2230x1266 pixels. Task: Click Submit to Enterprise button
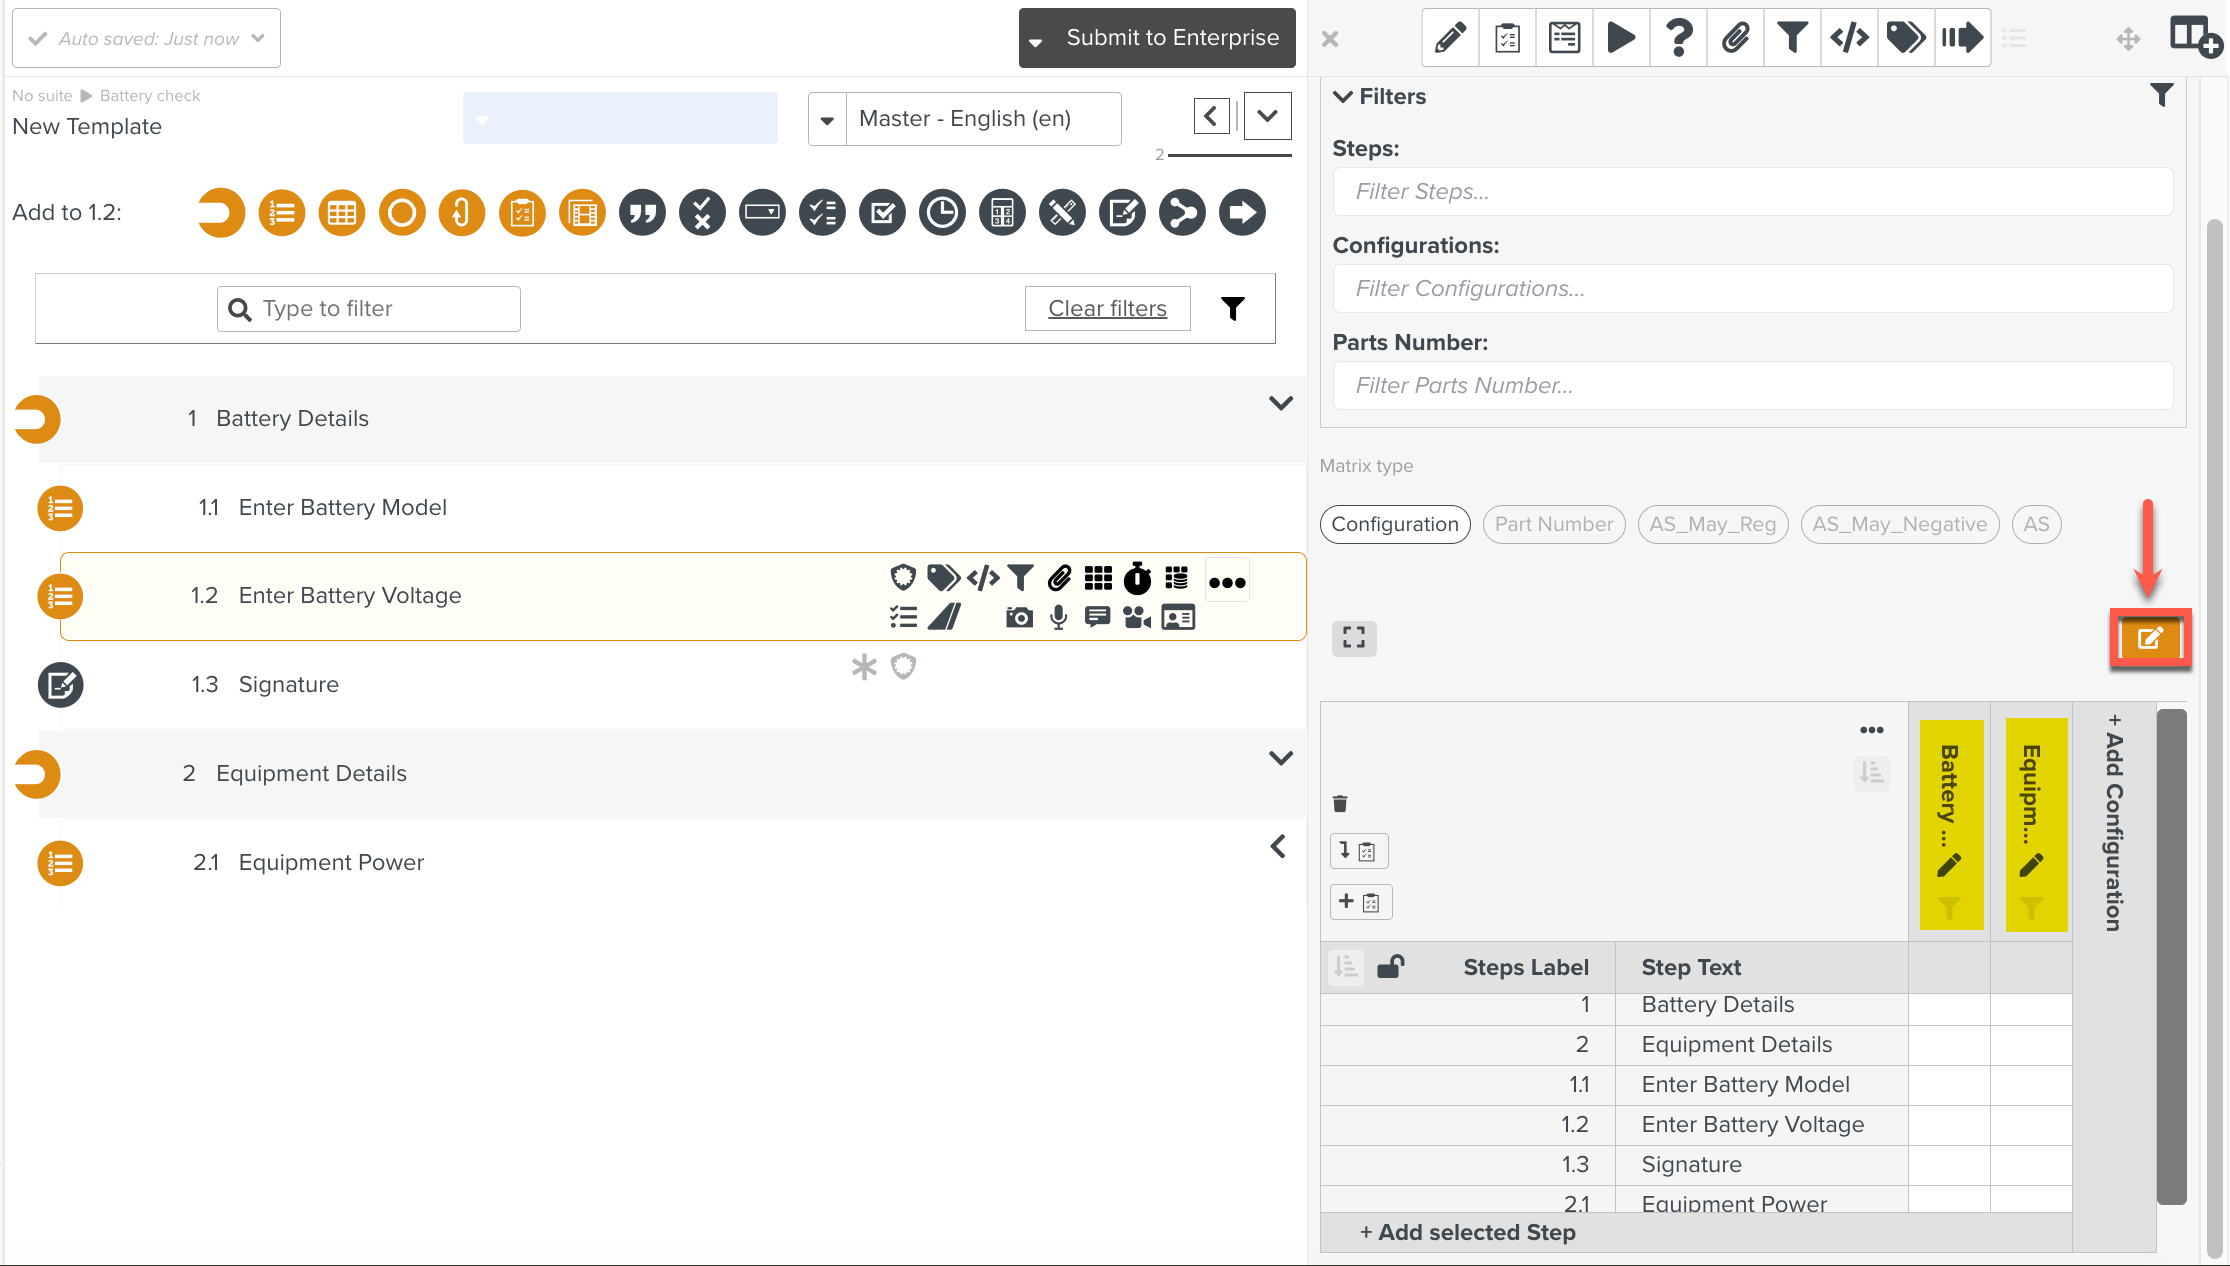1172,38
